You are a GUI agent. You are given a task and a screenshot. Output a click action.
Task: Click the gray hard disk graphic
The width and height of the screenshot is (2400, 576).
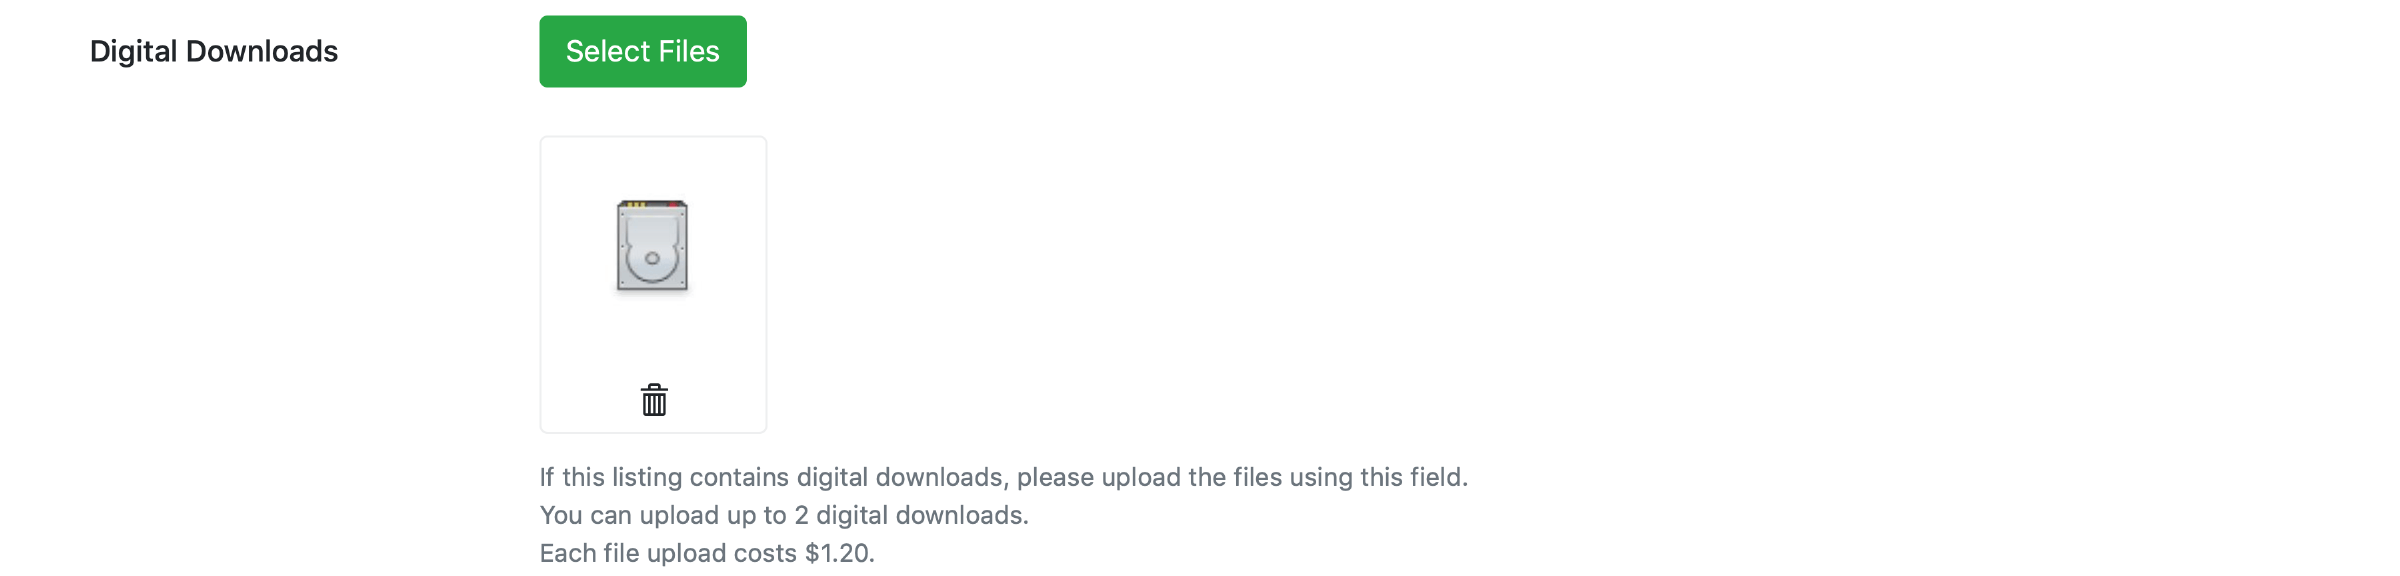pos(652,246)
